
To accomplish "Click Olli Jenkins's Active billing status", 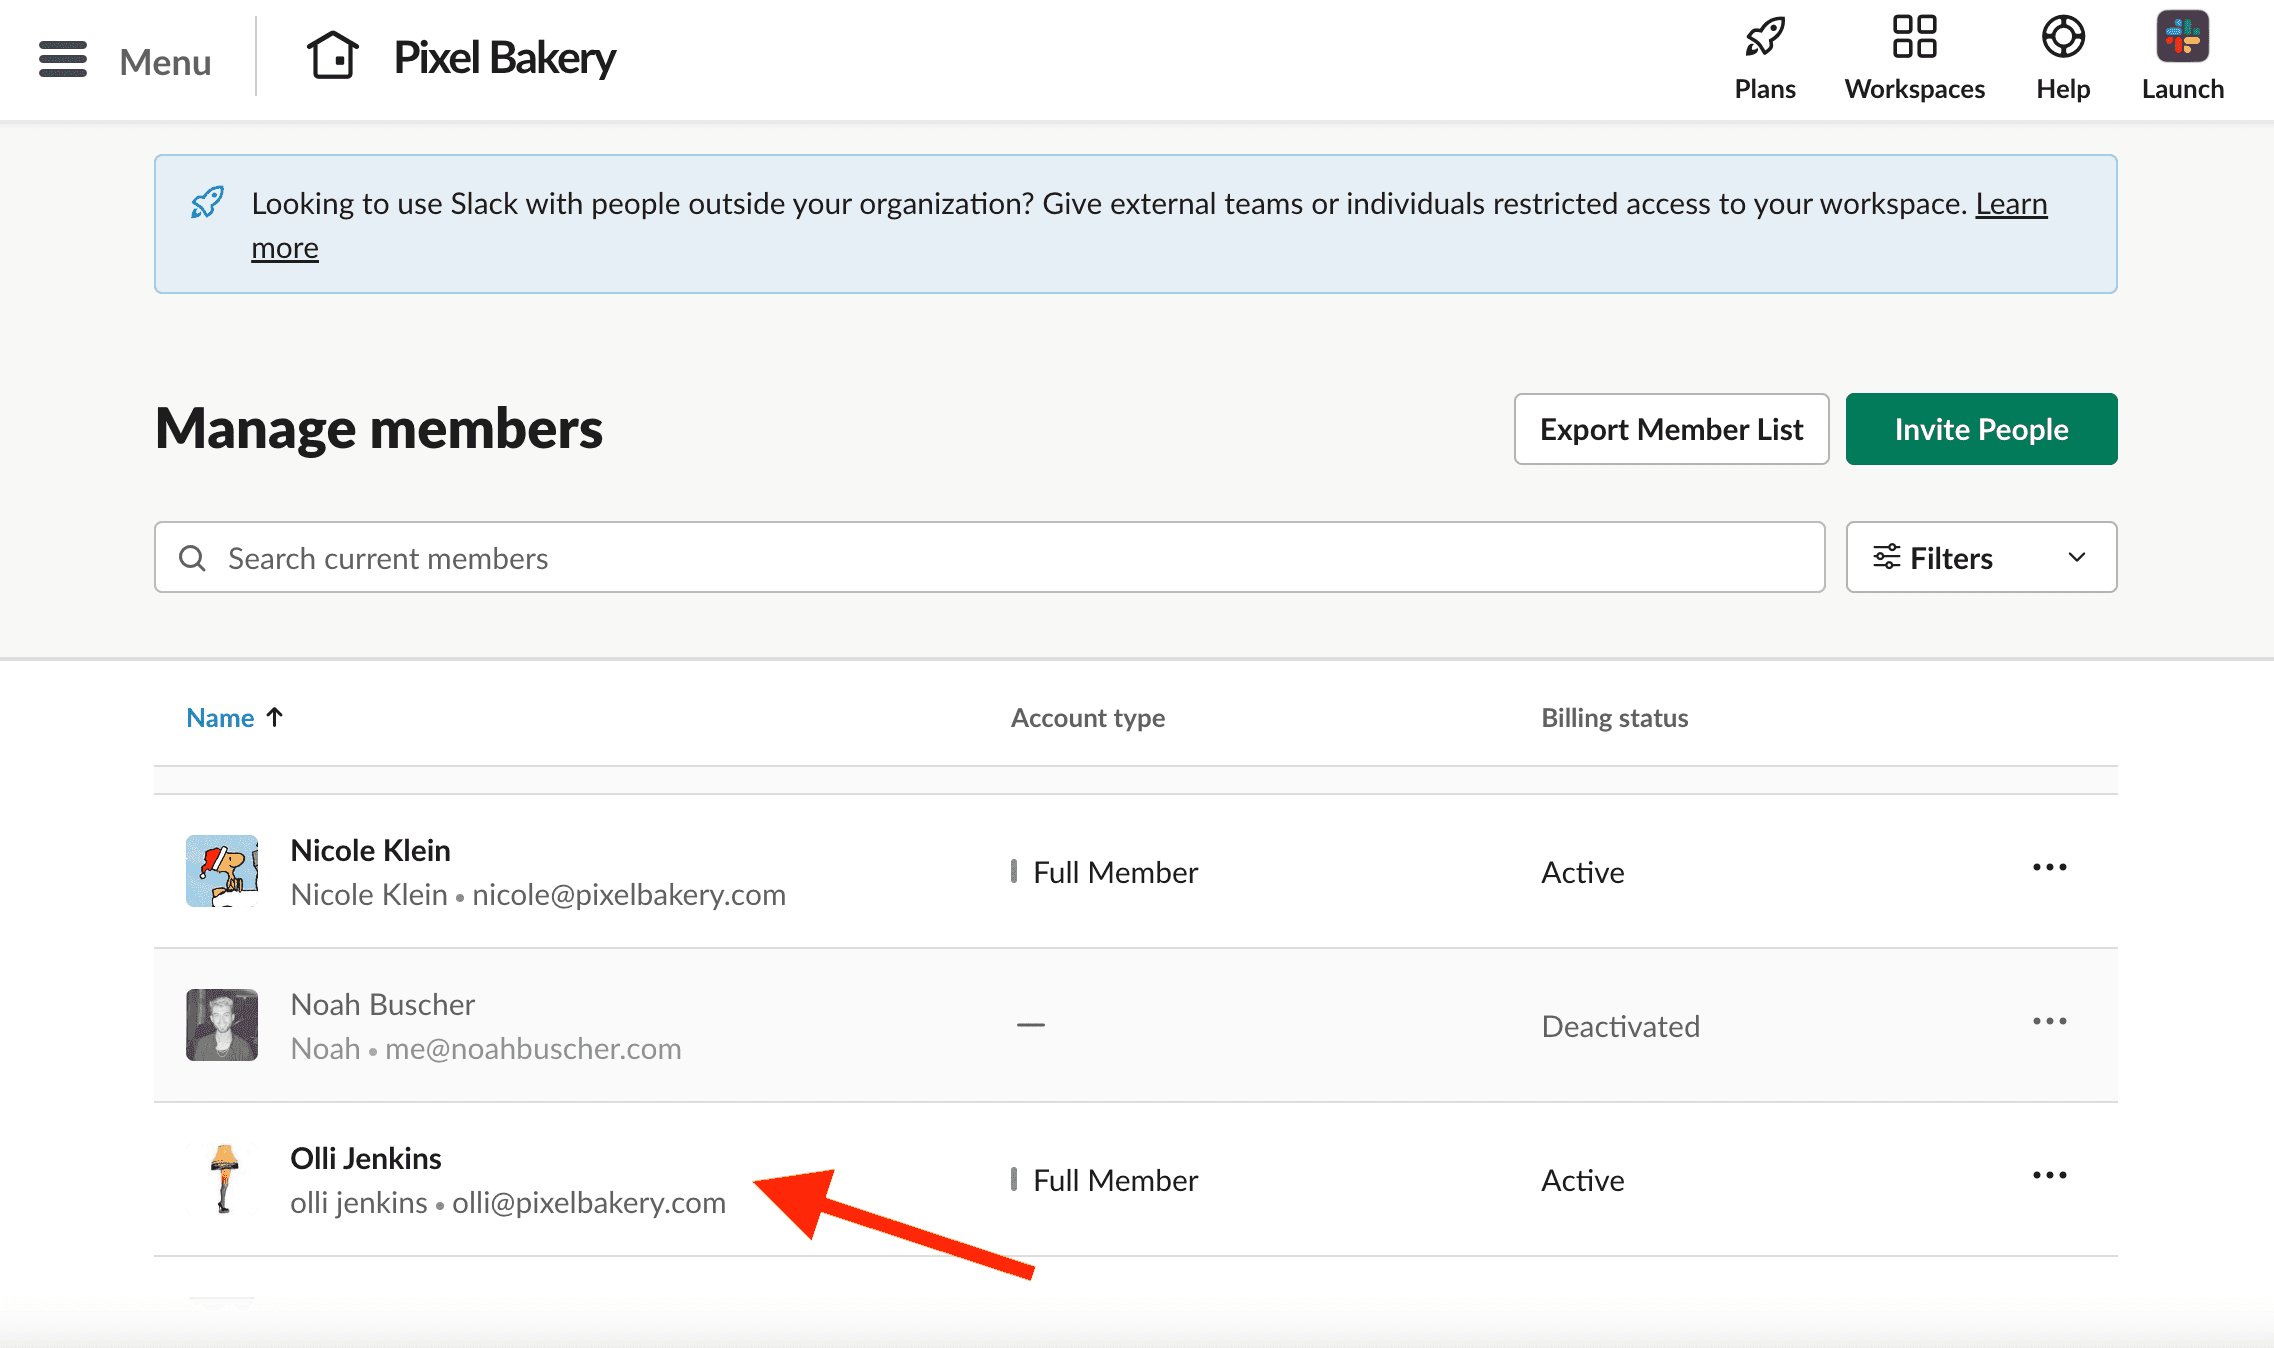I will pyautogui.click(x=1582, y=1181).
